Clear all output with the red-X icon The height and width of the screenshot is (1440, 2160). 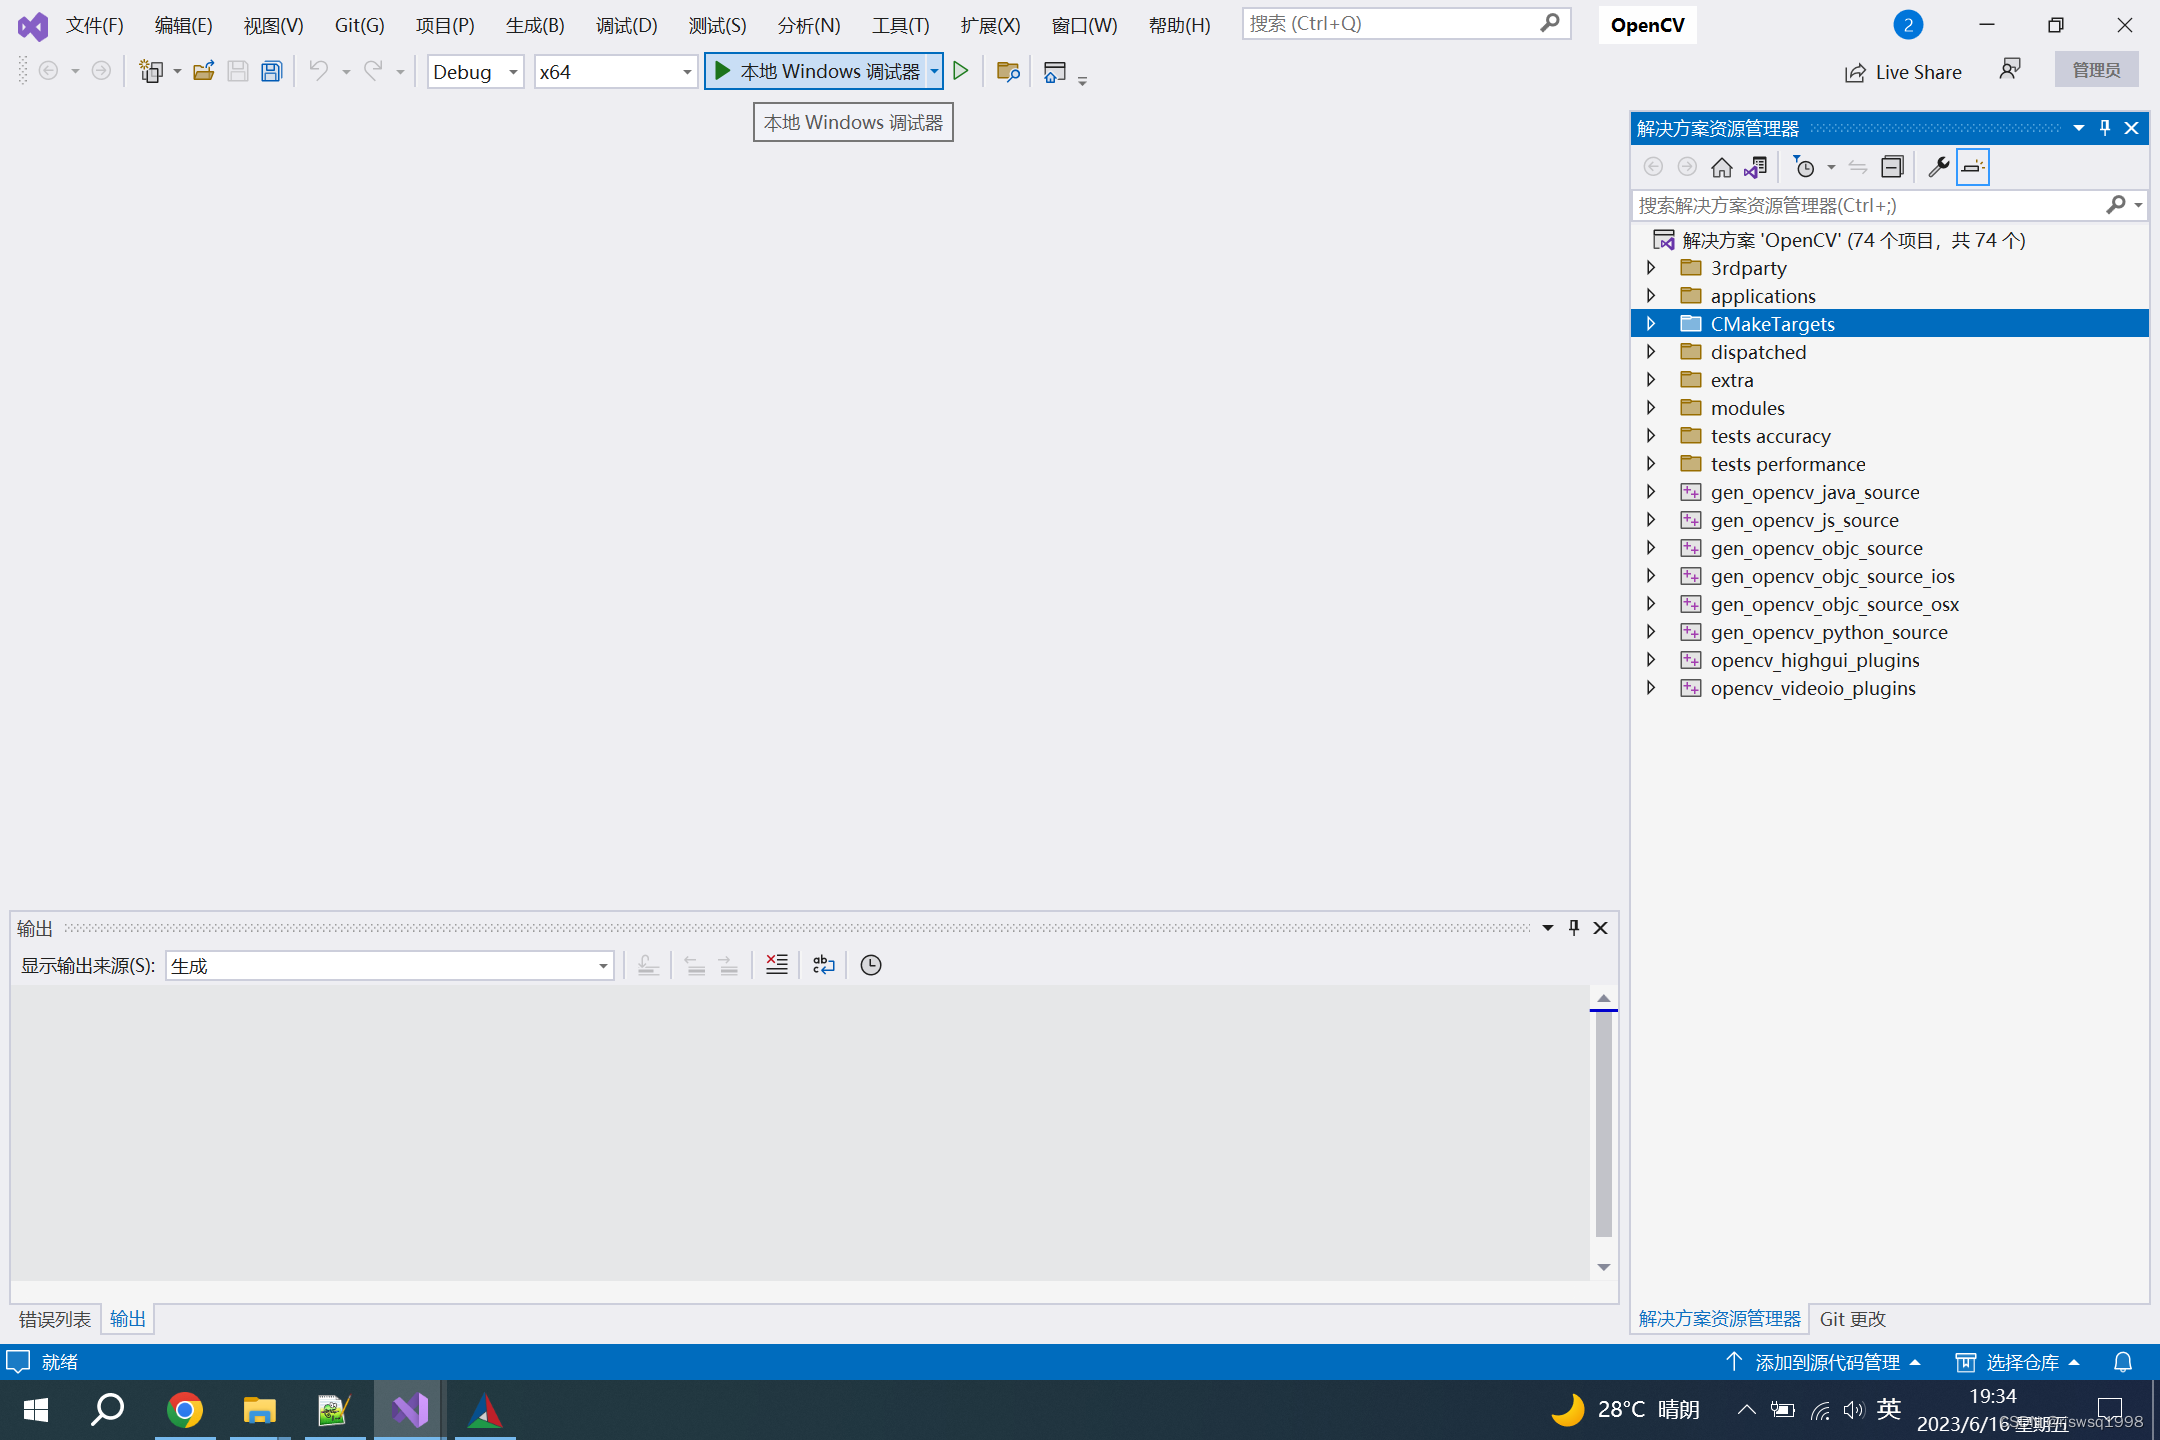click(776, 965)
